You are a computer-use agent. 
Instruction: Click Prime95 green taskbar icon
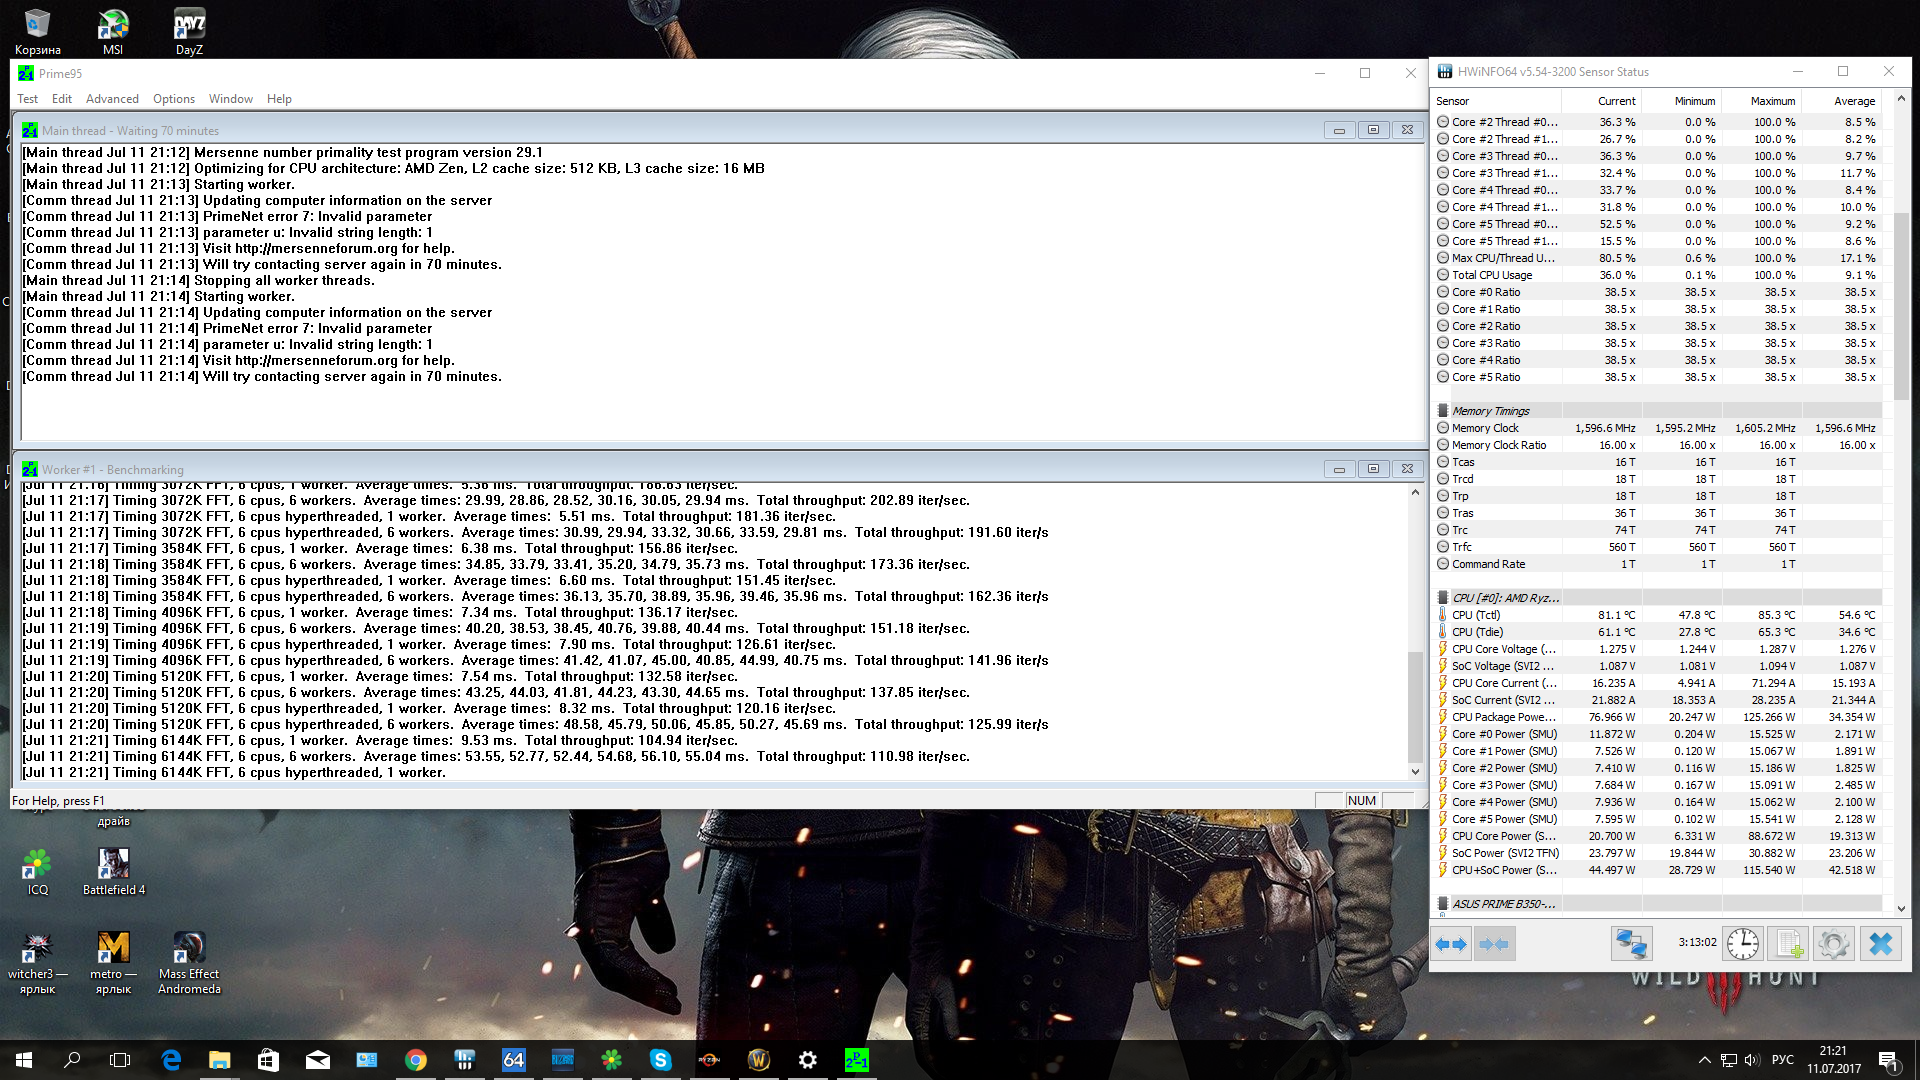pos(857,1060)
